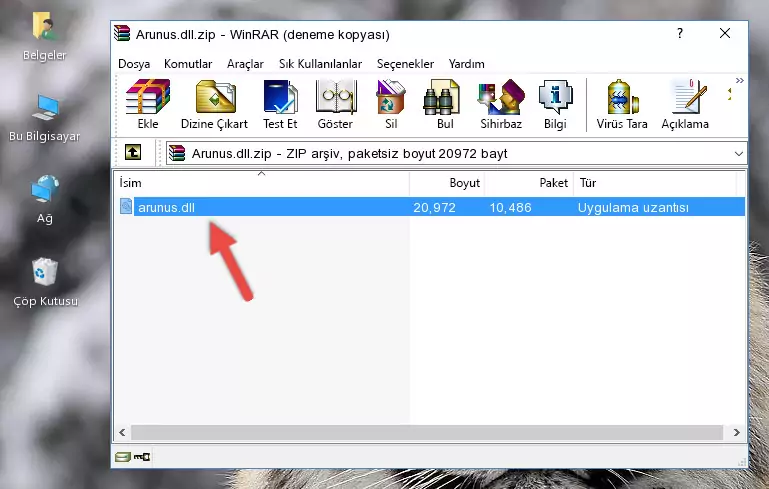Click the 10,486 packed value
The height and width of the screenshot is (489, 769).
point(510,207)
